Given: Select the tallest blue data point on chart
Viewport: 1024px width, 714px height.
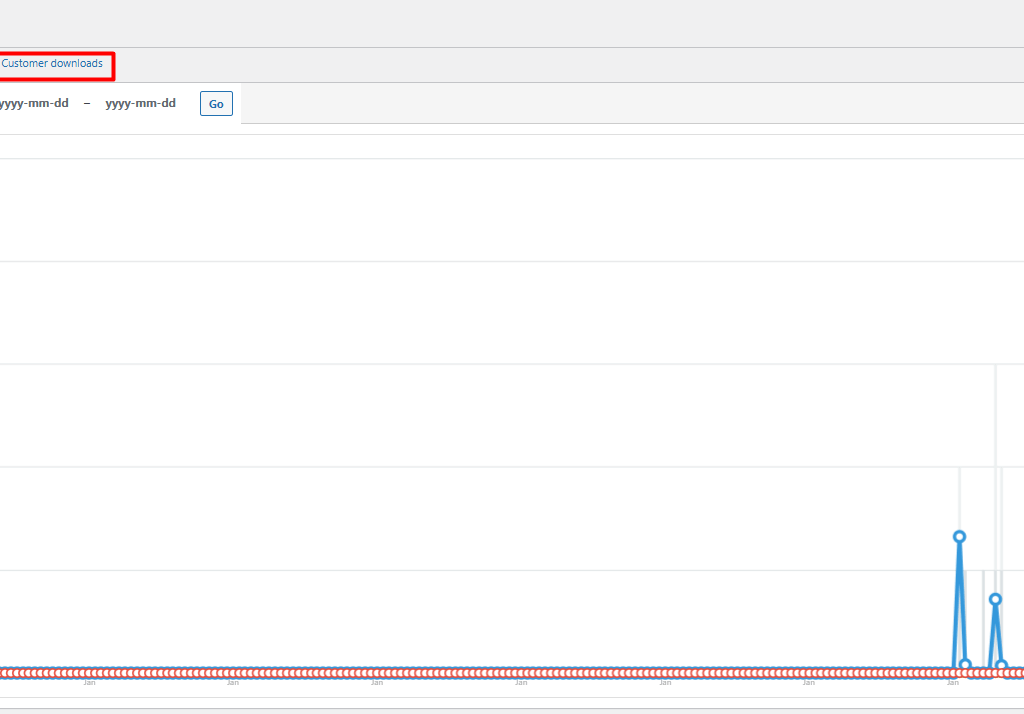Looking at the screenshot, I should [959, 536].
